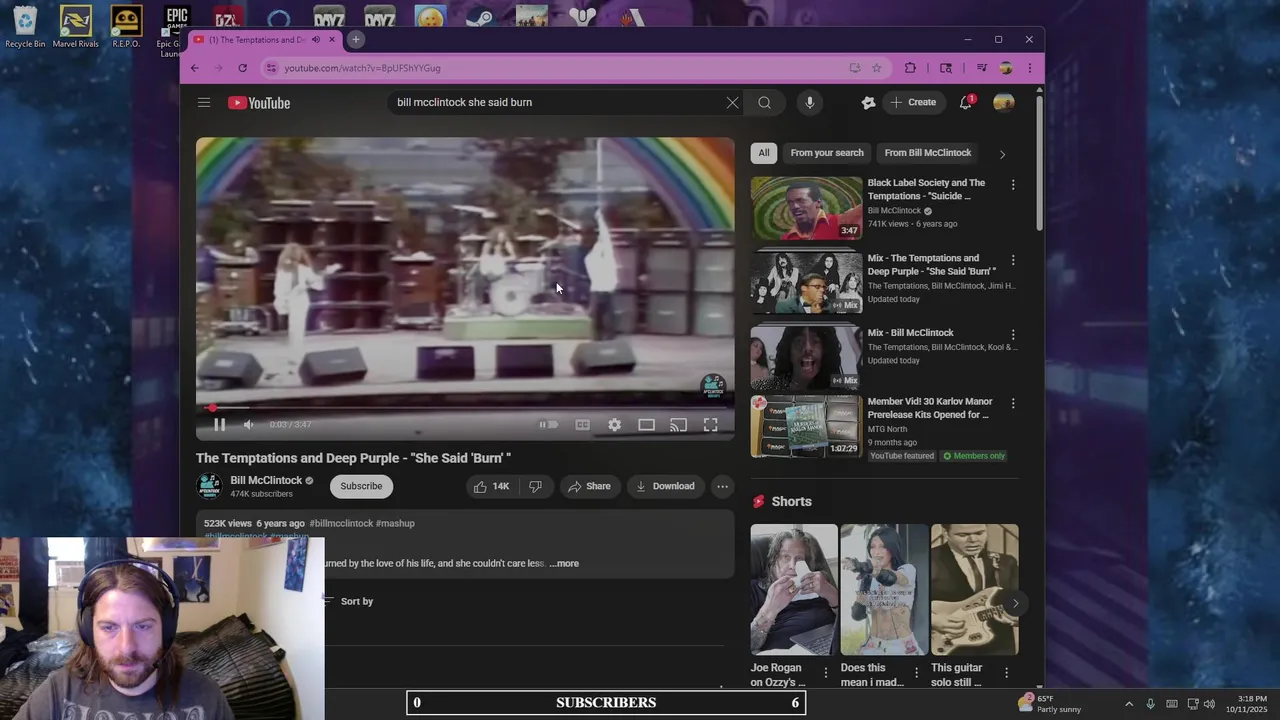Close the Temptations YouTube tab
The width and height of the screenshot is (1280, 720).
point(332,40)
